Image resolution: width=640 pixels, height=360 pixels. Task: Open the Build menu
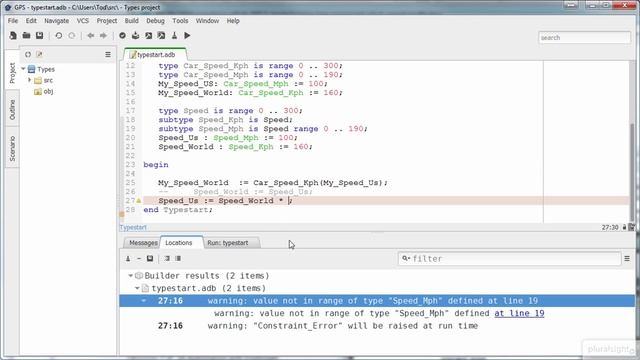pyautogui.click(x=131, y=21)
